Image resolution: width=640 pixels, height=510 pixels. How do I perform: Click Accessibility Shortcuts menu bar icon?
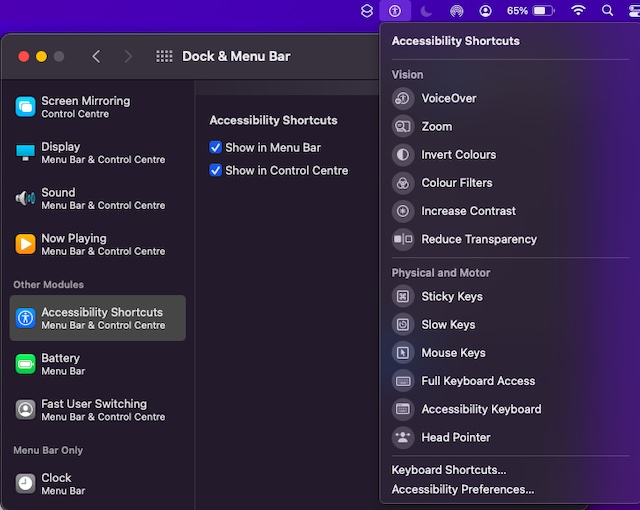[x=395, y=11]
